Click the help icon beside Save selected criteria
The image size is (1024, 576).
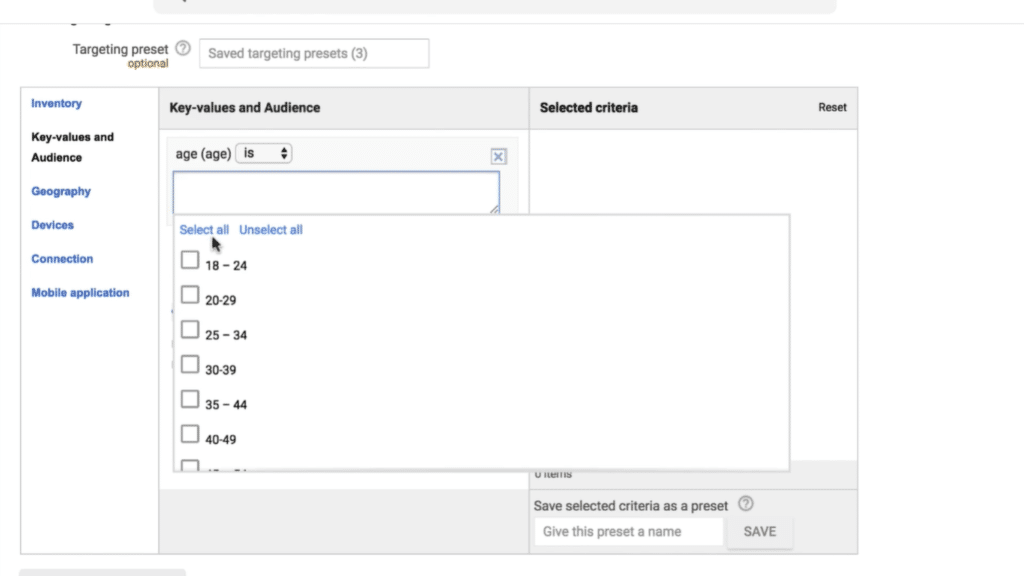pyautogui.click(x=745, y=503)
